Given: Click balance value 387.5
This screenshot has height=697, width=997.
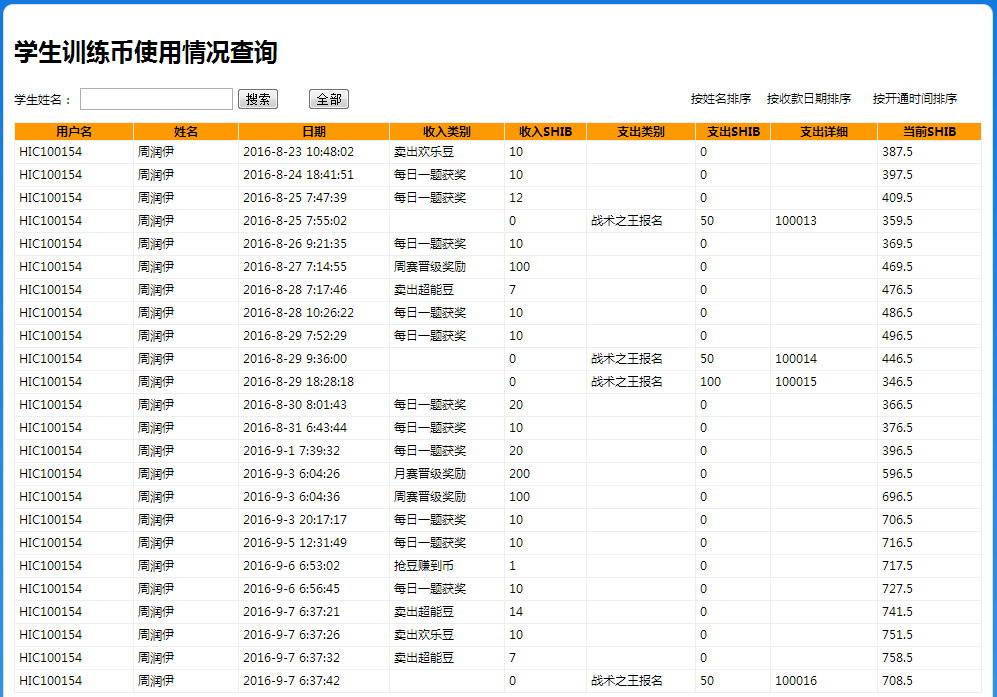Looking at the screenshot, I should (x=897, y=152).
